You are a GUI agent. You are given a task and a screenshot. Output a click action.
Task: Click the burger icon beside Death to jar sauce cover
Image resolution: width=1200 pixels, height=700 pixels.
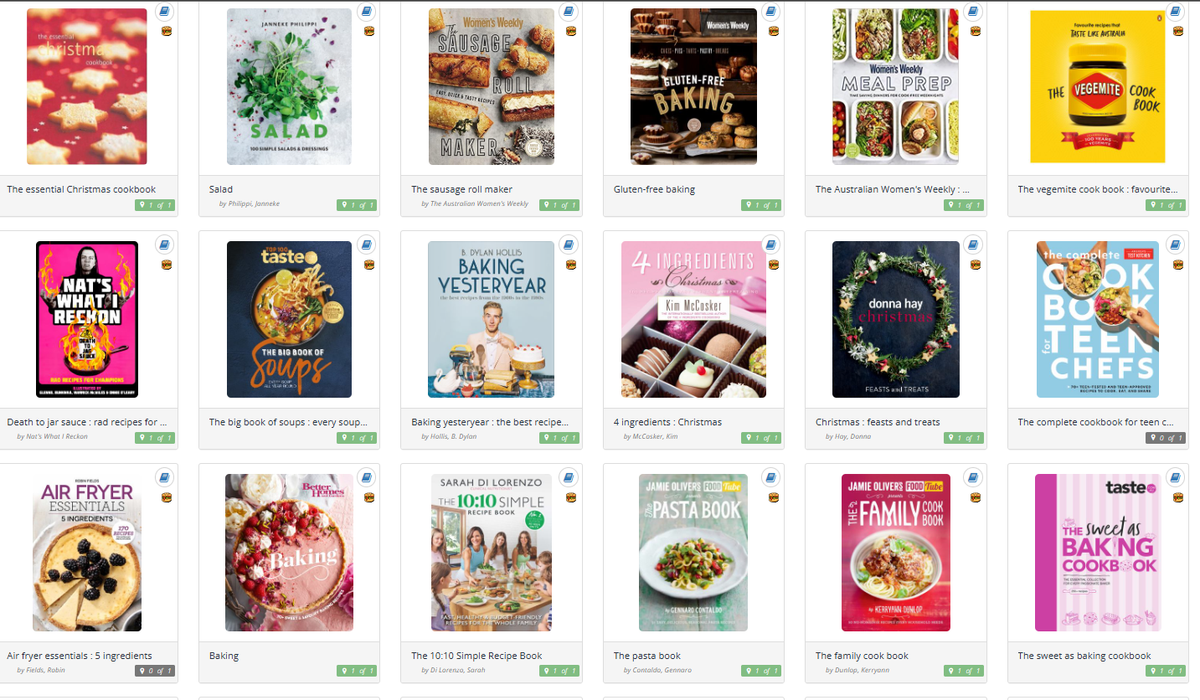point(166,265)
